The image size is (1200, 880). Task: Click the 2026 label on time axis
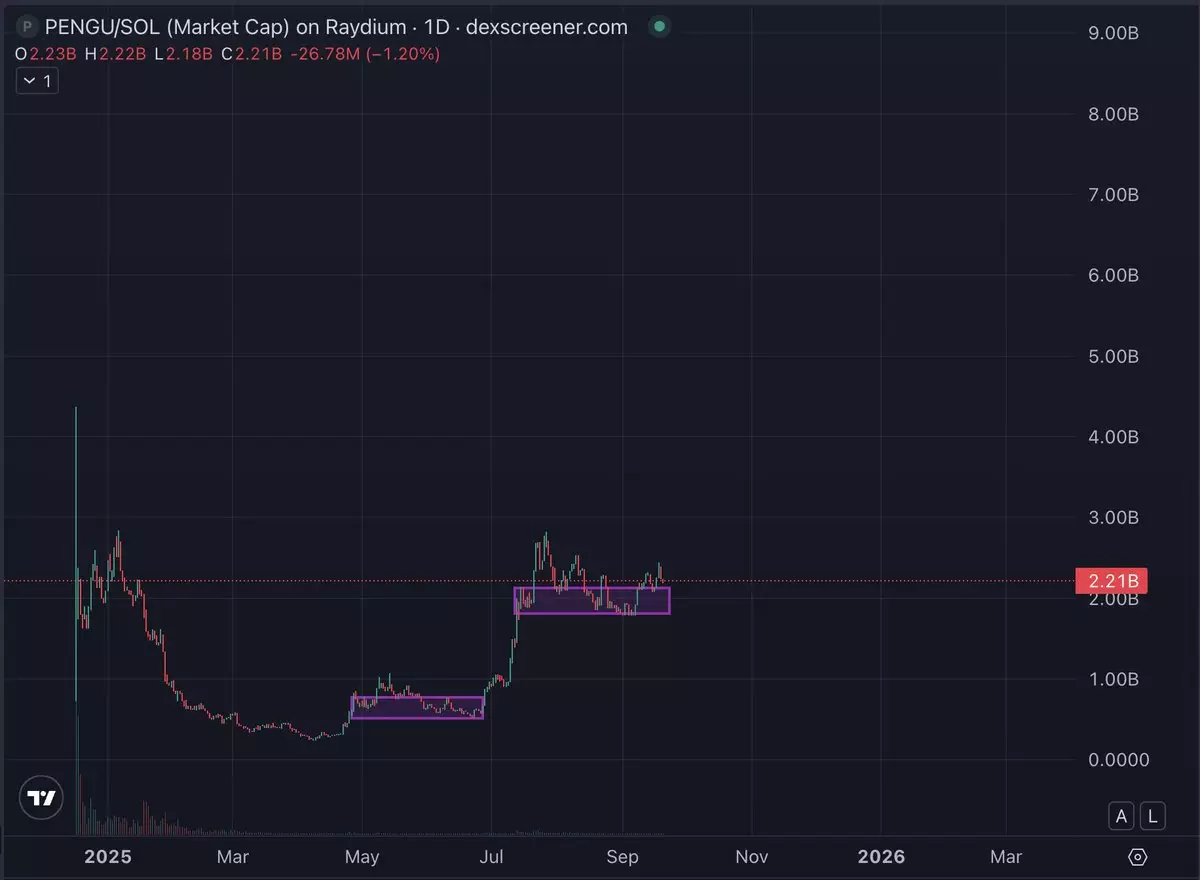pos(881,857)
